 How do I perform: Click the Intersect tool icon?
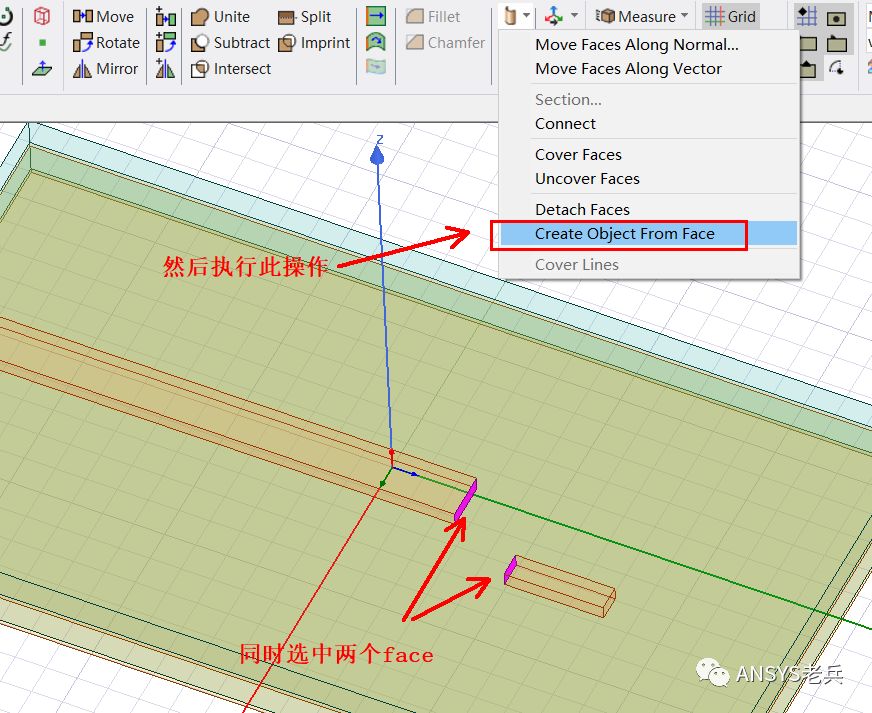click(199, 69)
